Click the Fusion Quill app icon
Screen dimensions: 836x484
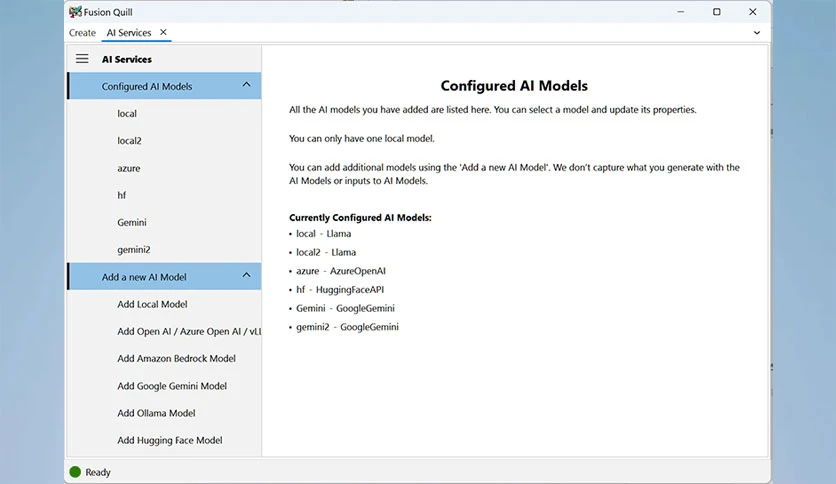[75, 12]
